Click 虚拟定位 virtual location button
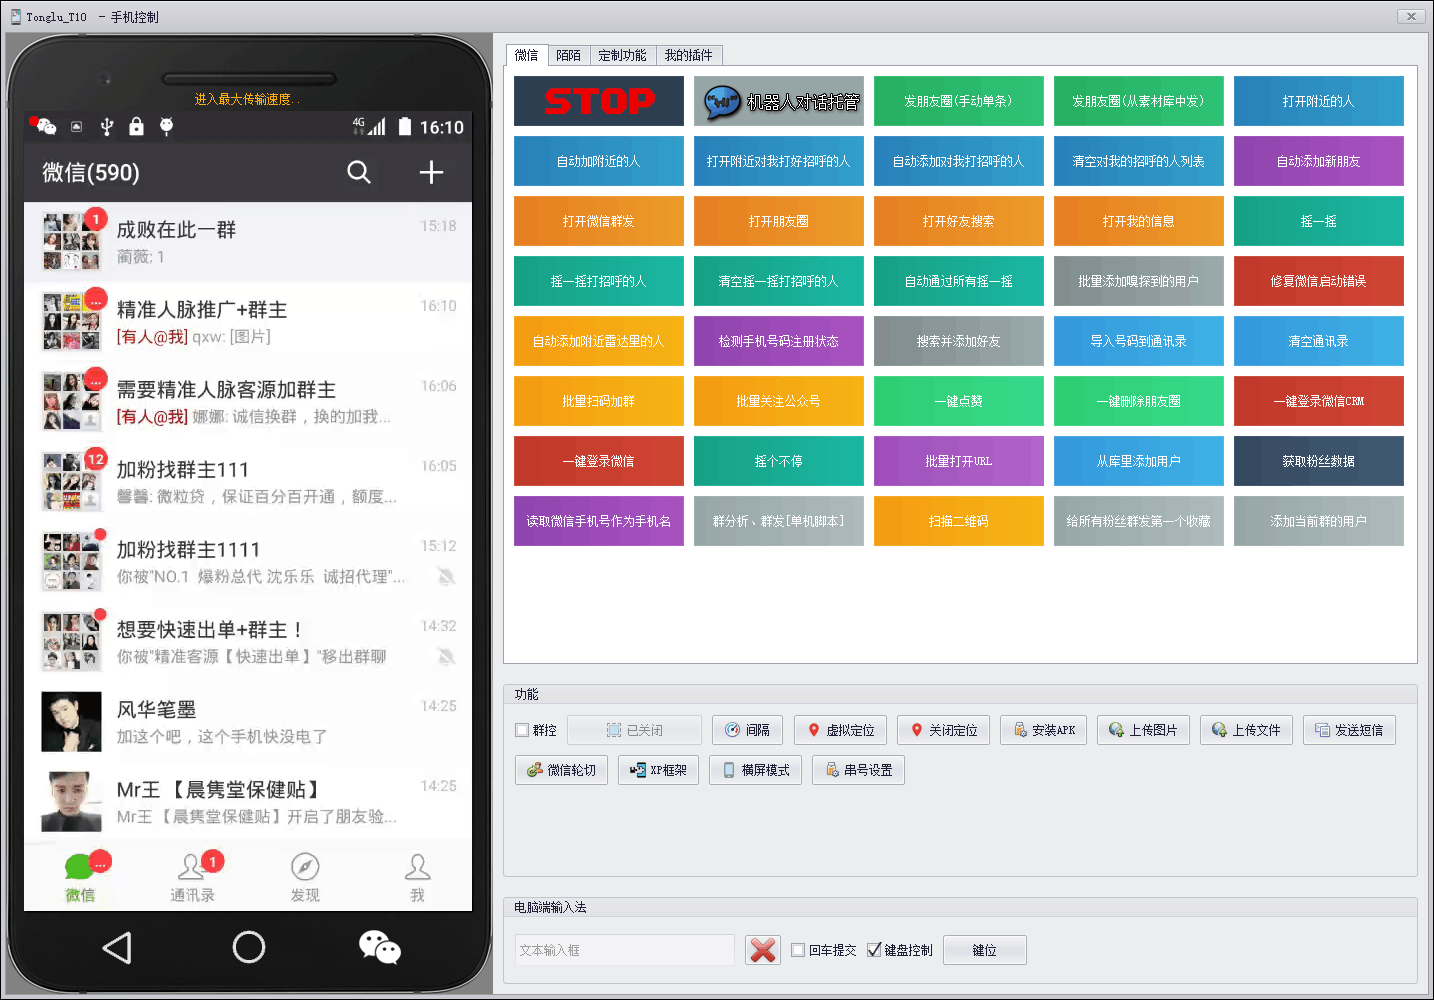This screenshot has width=1434, height=1000. [841, 730]
